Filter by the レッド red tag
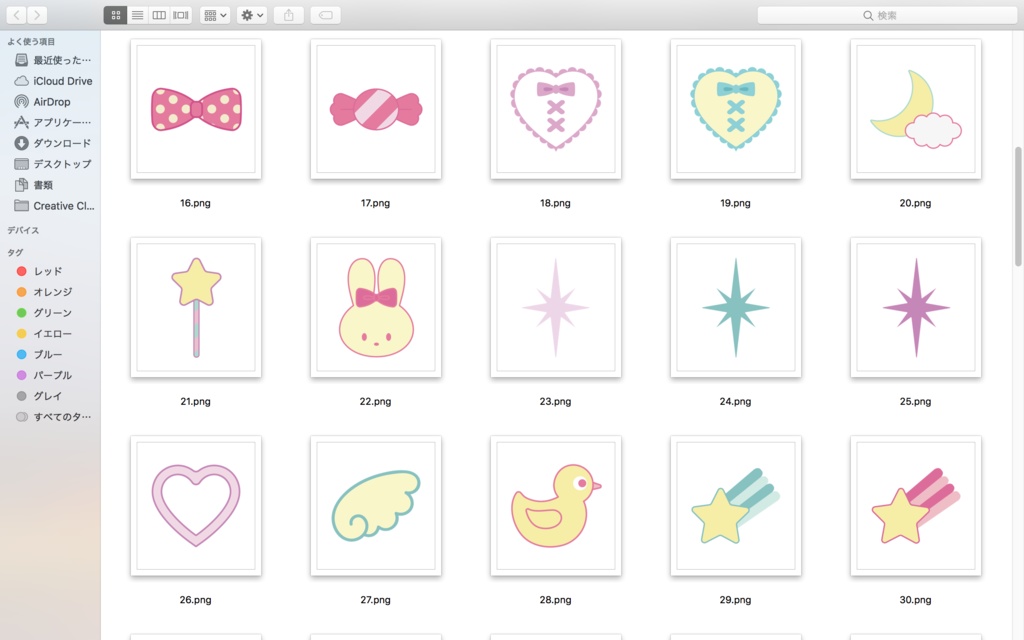Image resolution: width=1024 pixels, height=640 pixels. (39, 271)
